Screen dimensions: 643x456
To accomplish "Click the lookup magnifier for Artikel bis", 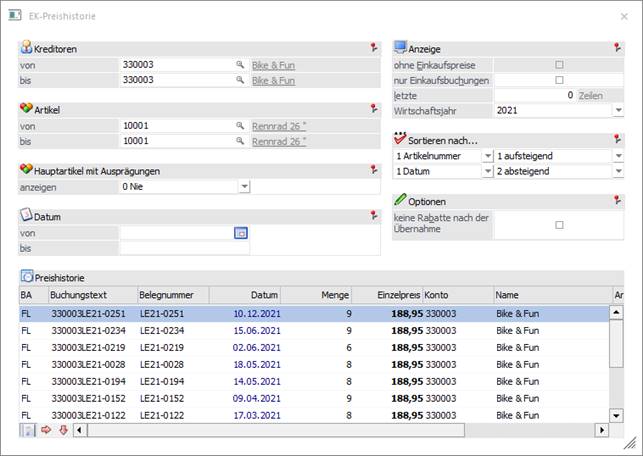I will (240, 142).
